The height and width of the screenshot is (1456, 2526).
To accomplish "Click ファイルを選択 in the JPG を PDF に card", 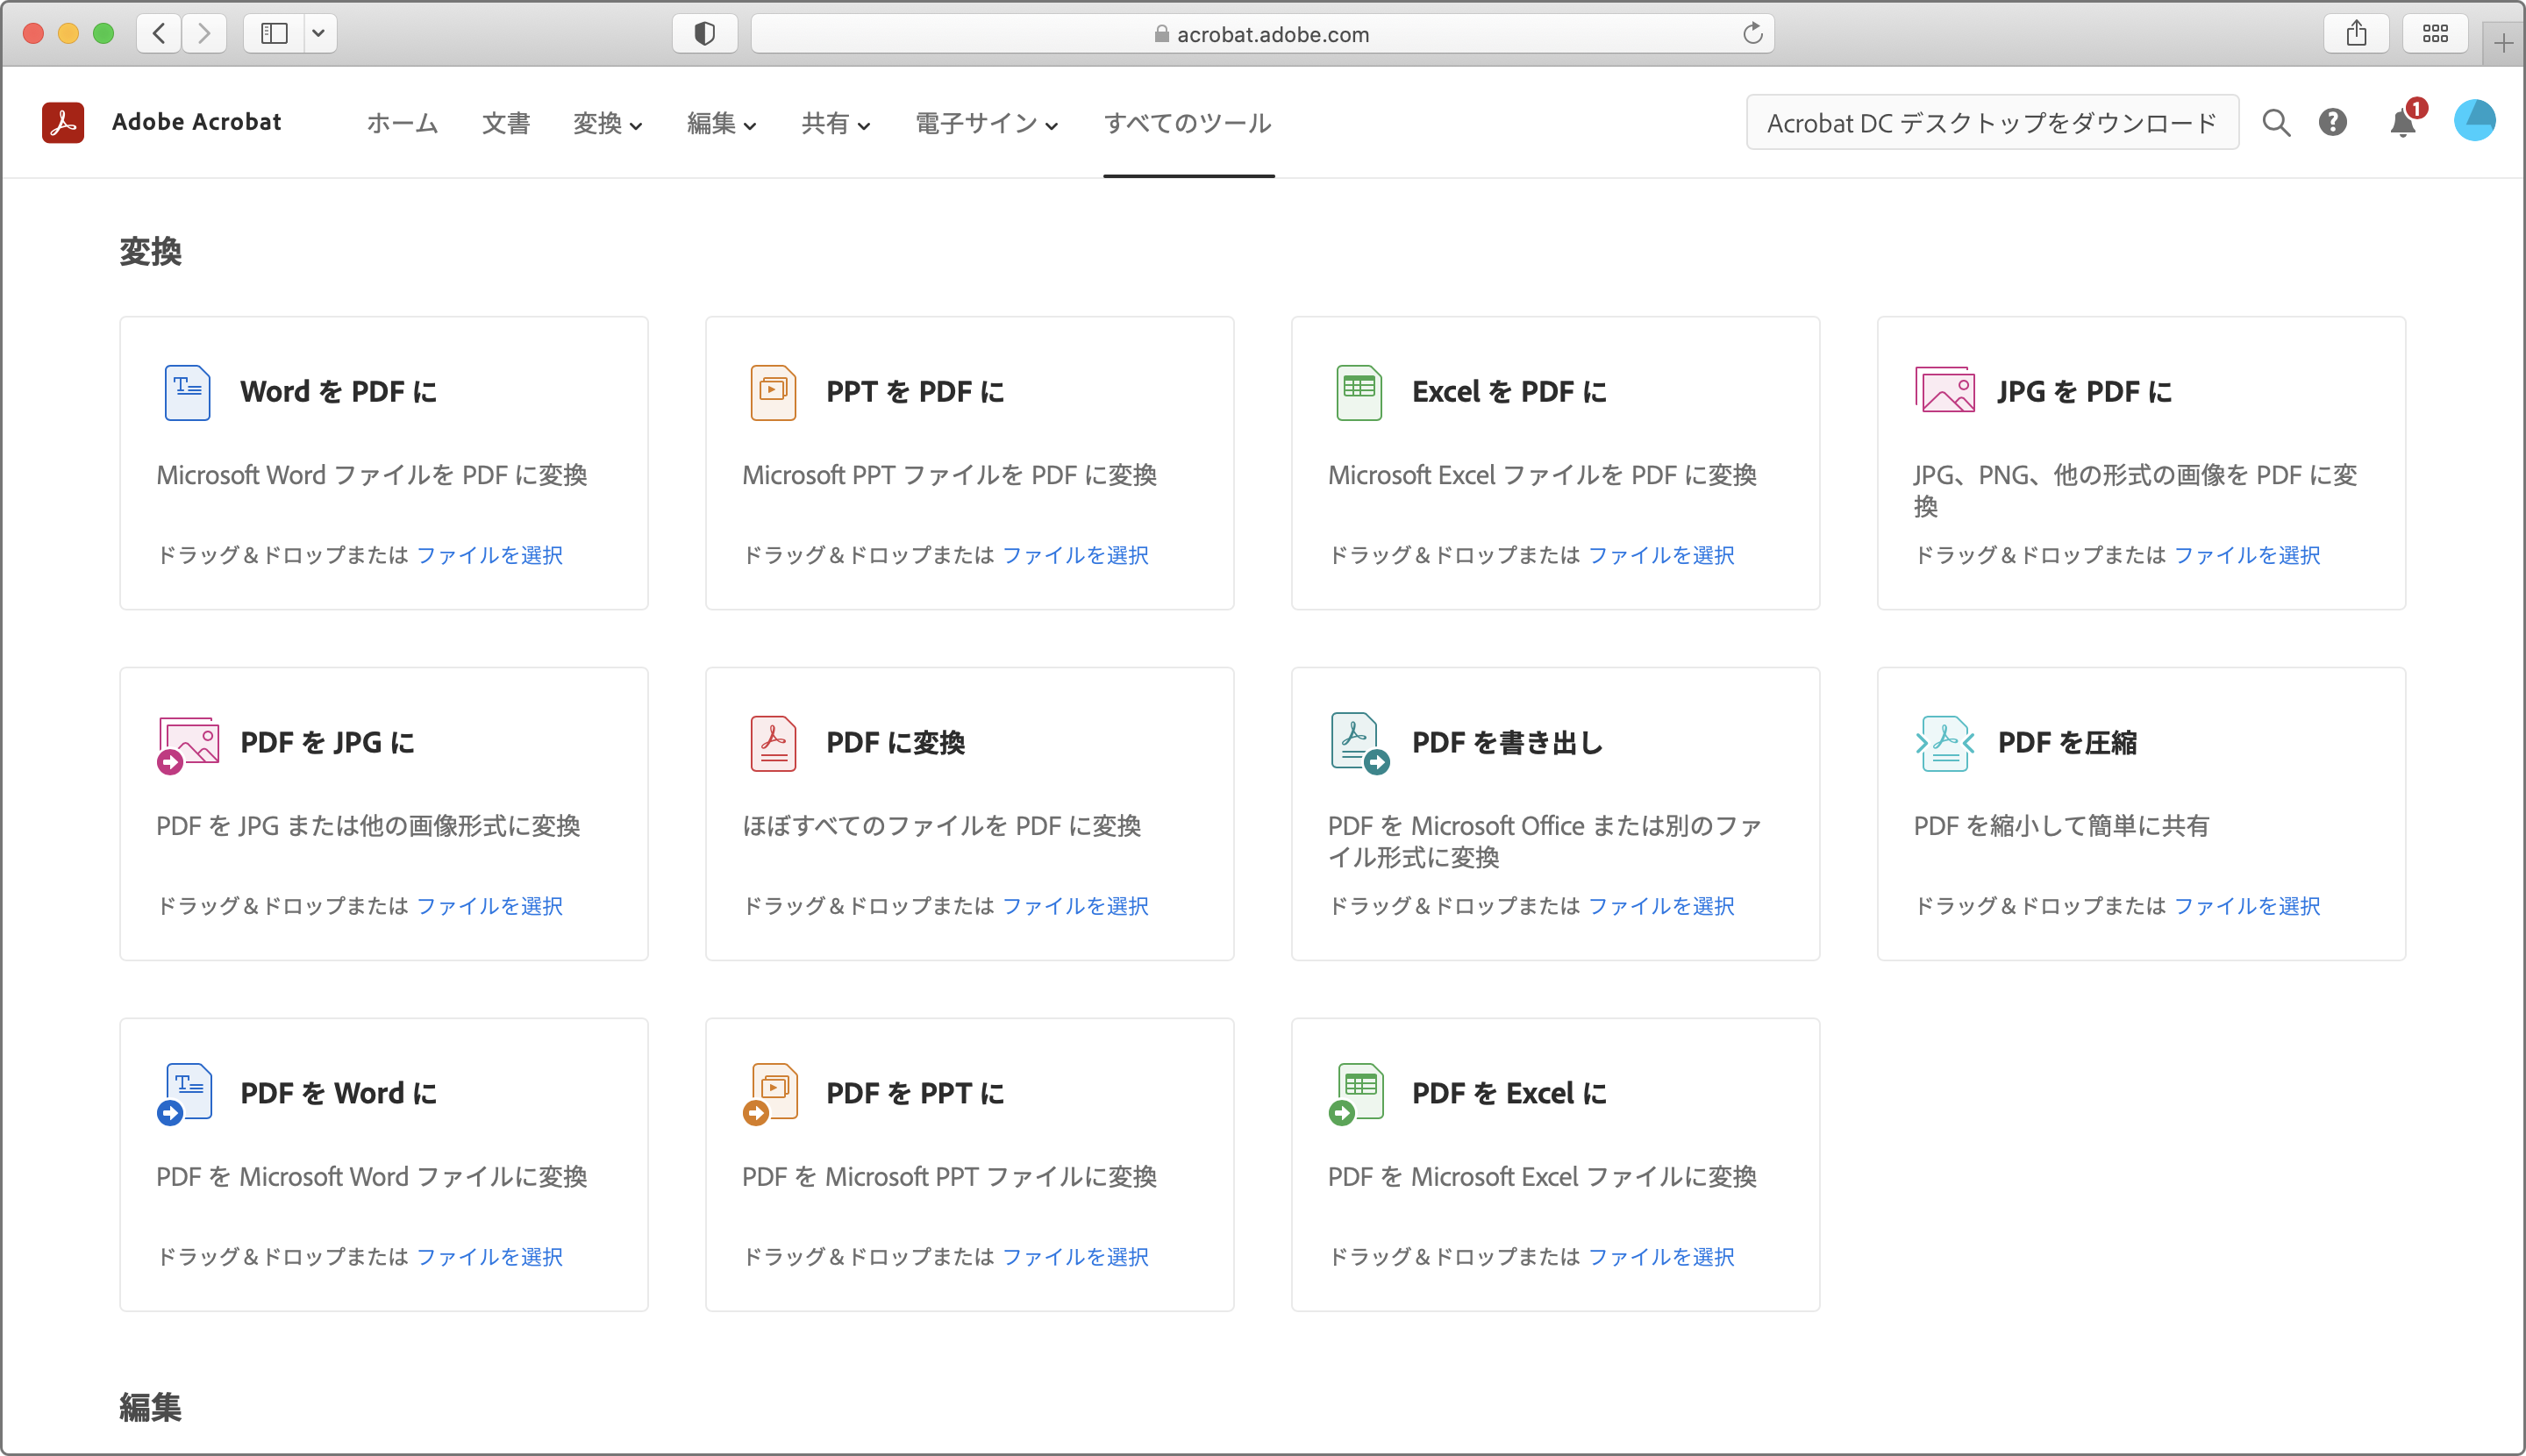I will 2247,555.
